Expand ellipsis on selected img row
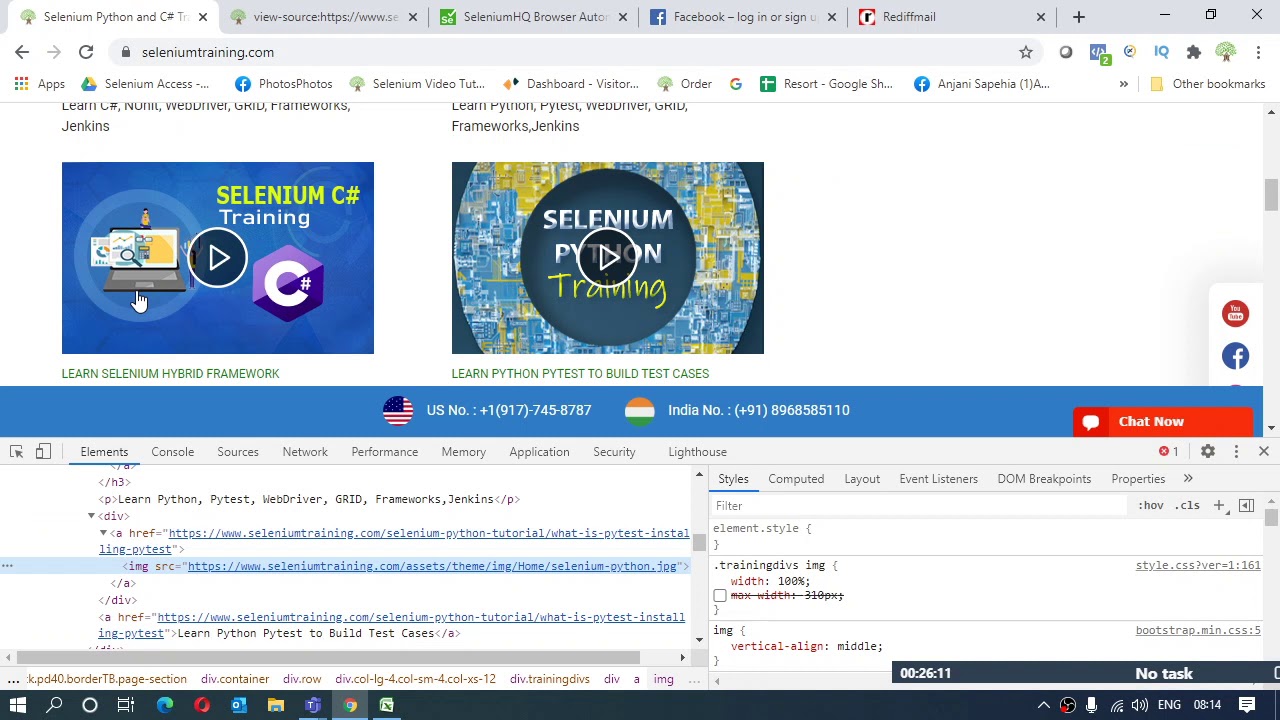The height and width of the screenshot is (720, 1280). (7, 566)
